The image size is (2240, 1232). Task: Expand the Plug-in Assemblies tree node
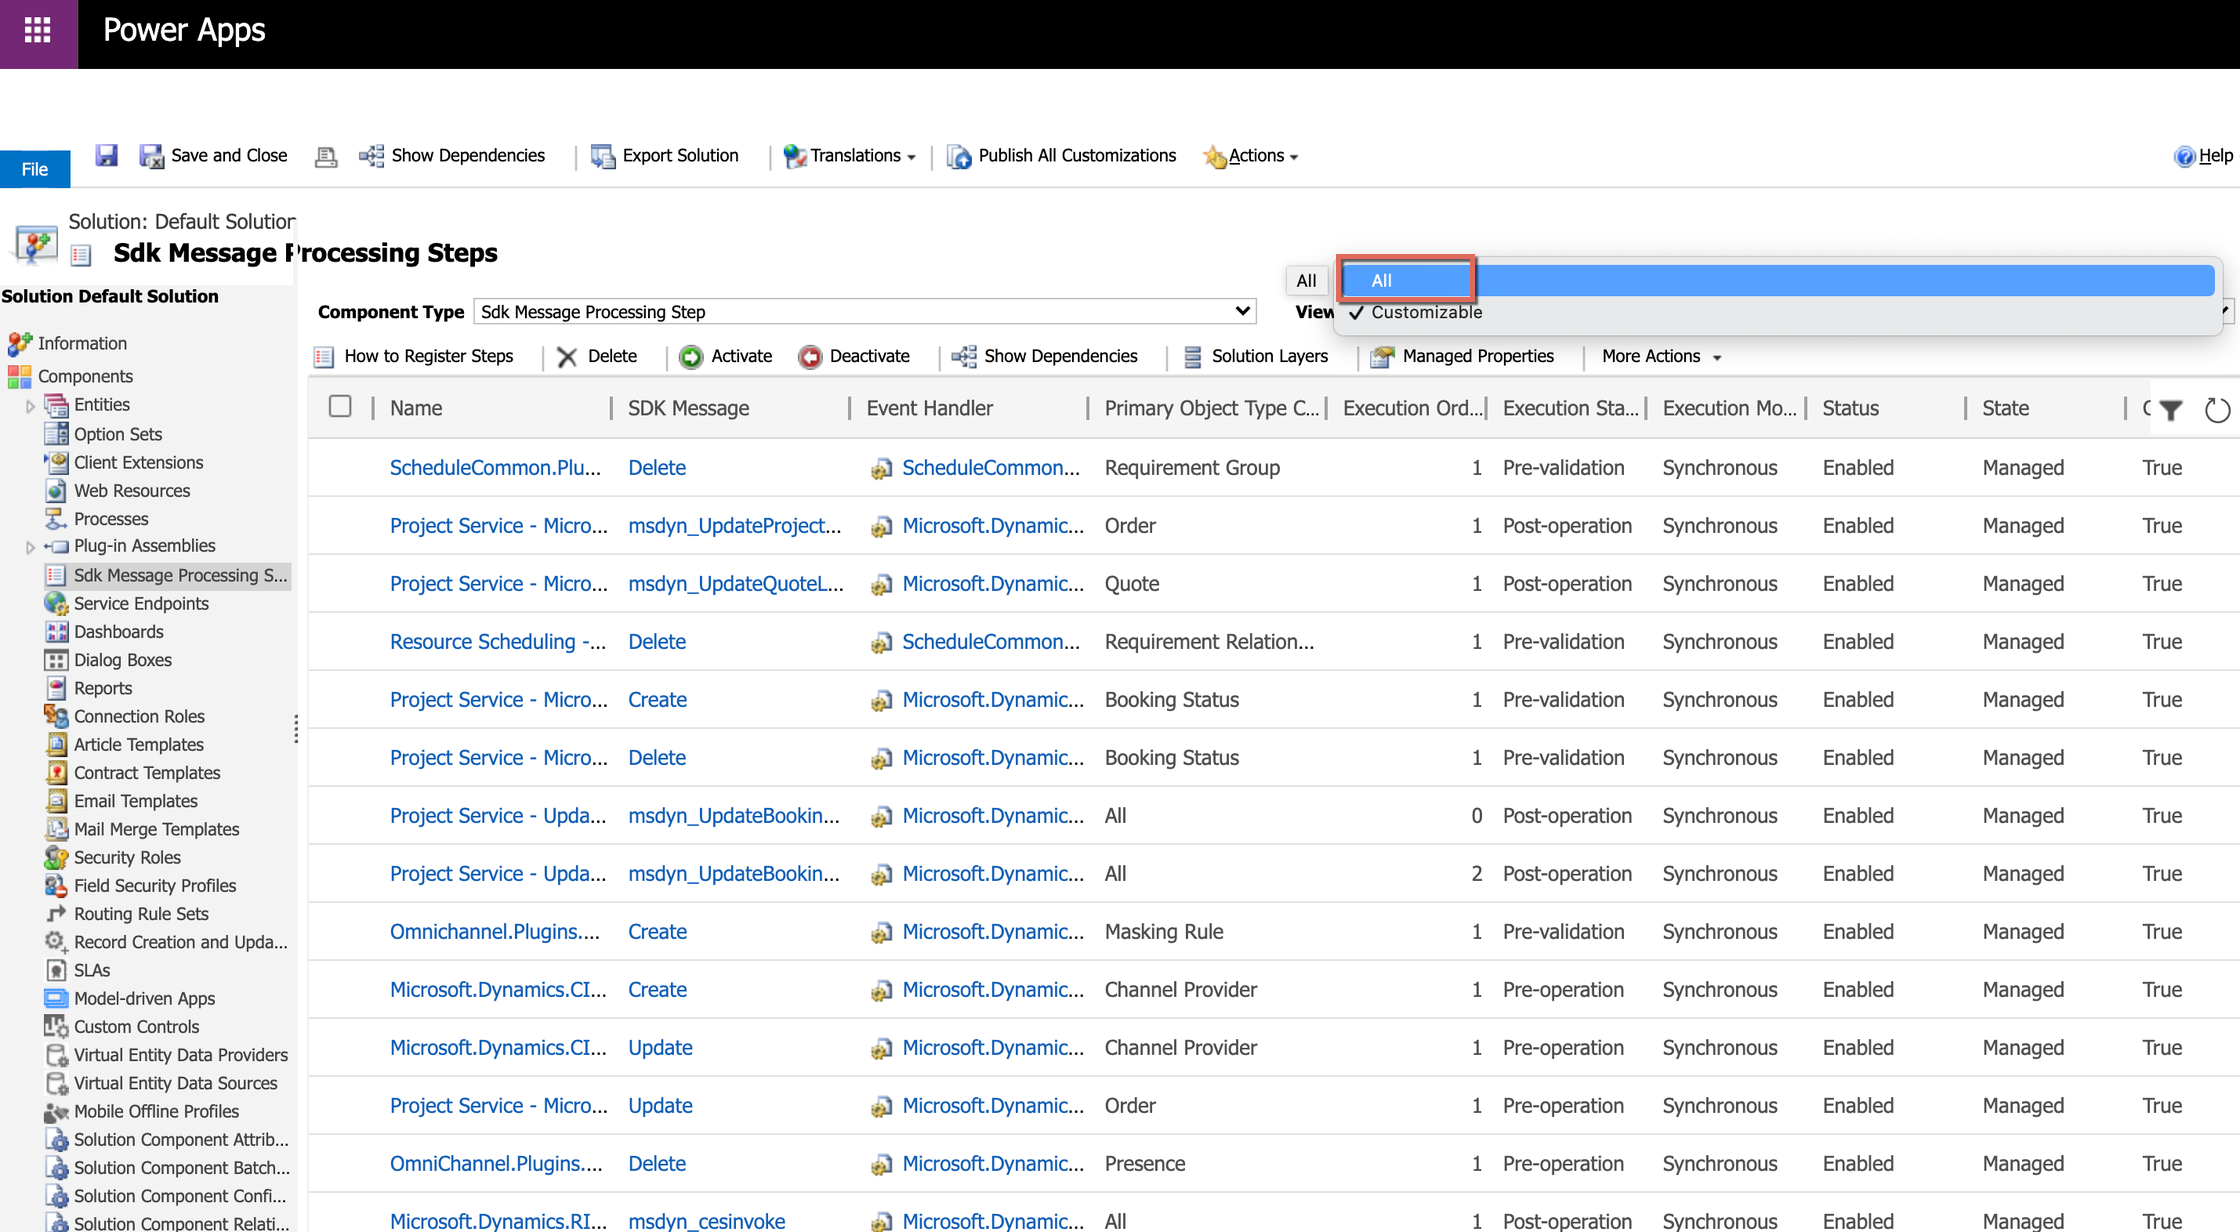click(30, 547)
